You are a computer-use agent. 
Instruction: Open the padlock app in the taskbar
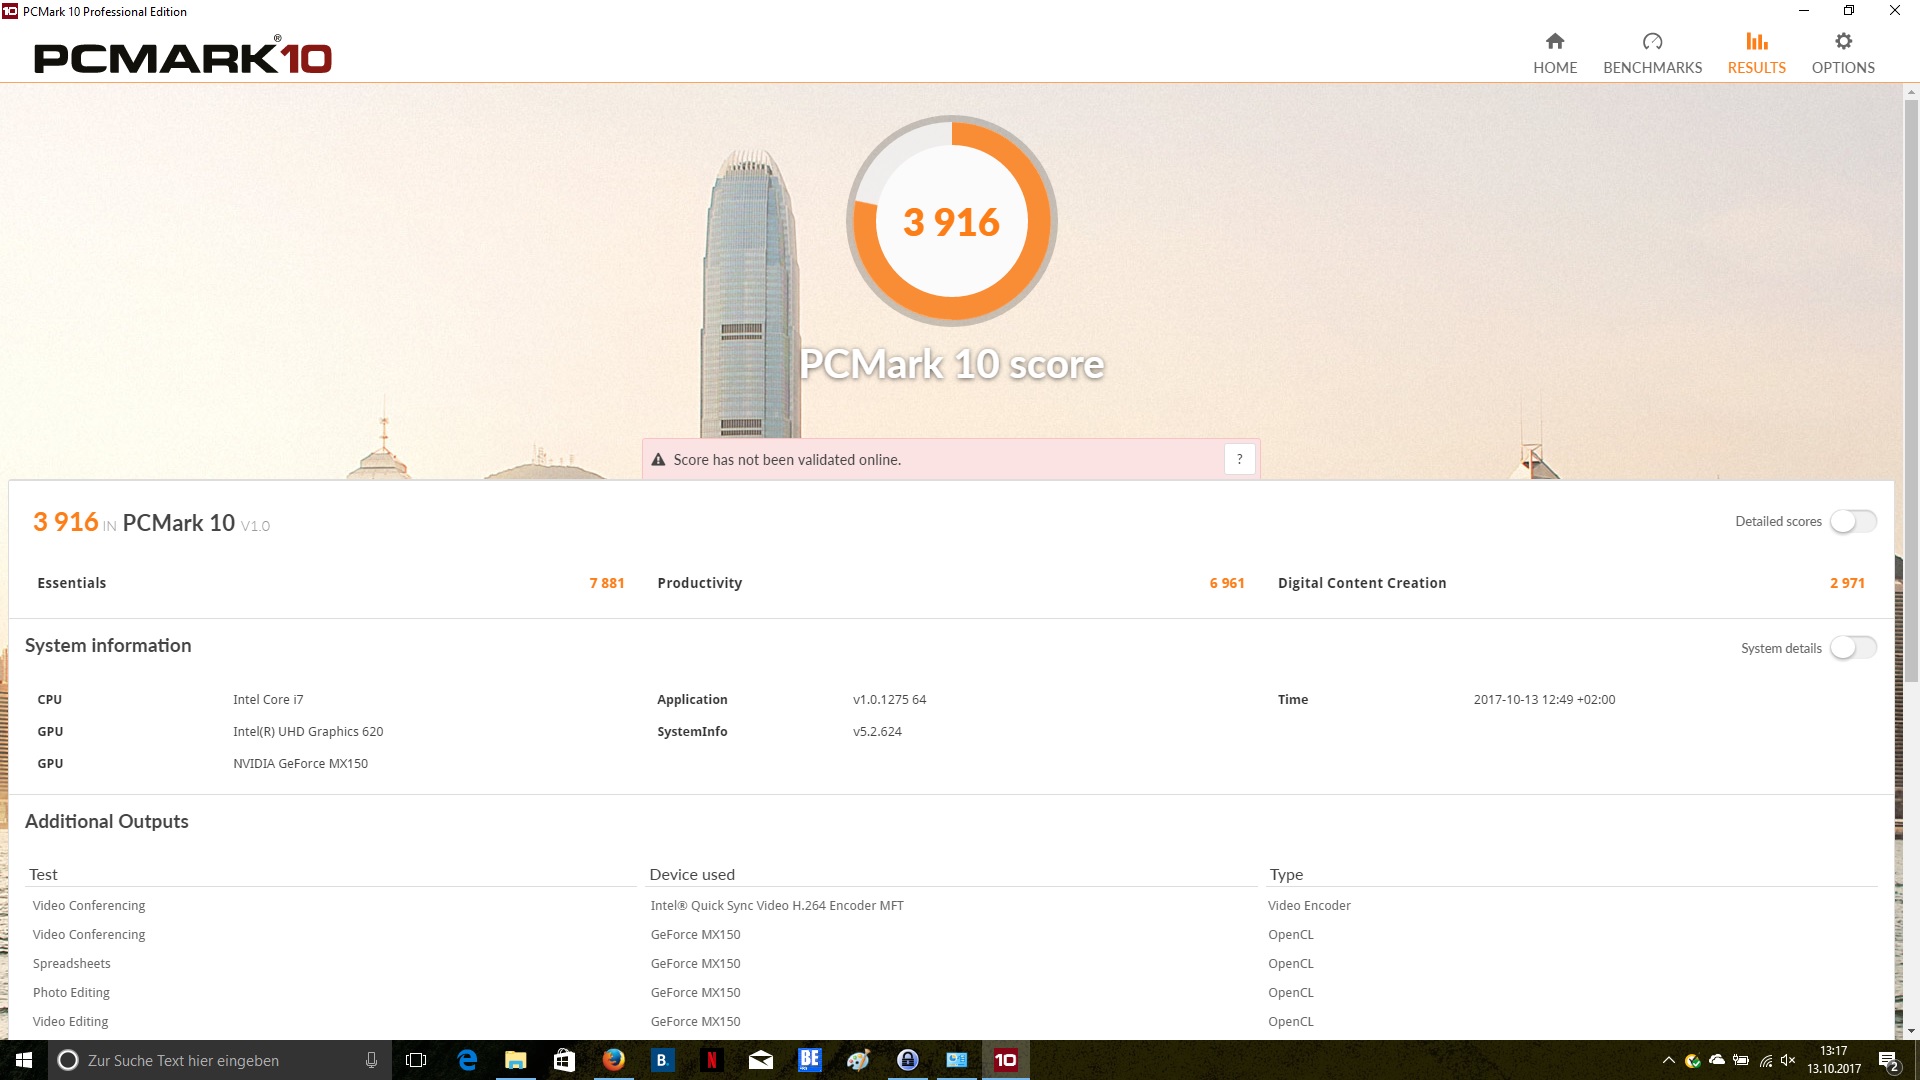coord(907,1060)
